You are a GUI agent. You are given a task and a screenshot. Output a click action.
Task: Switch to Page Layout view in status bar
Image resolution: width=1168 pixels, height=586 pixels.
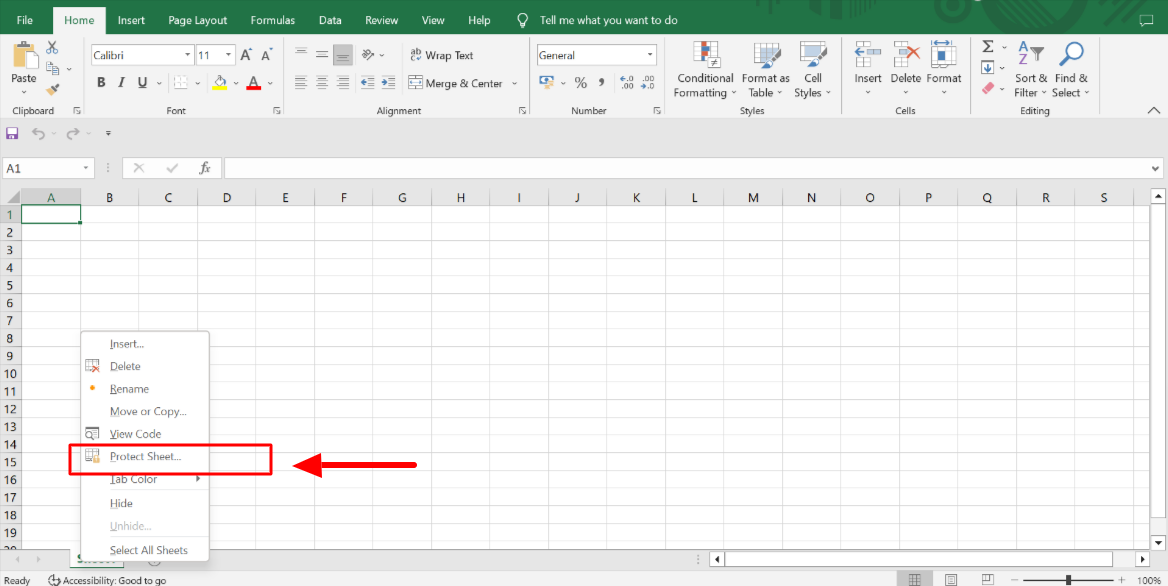click(951, 580)
